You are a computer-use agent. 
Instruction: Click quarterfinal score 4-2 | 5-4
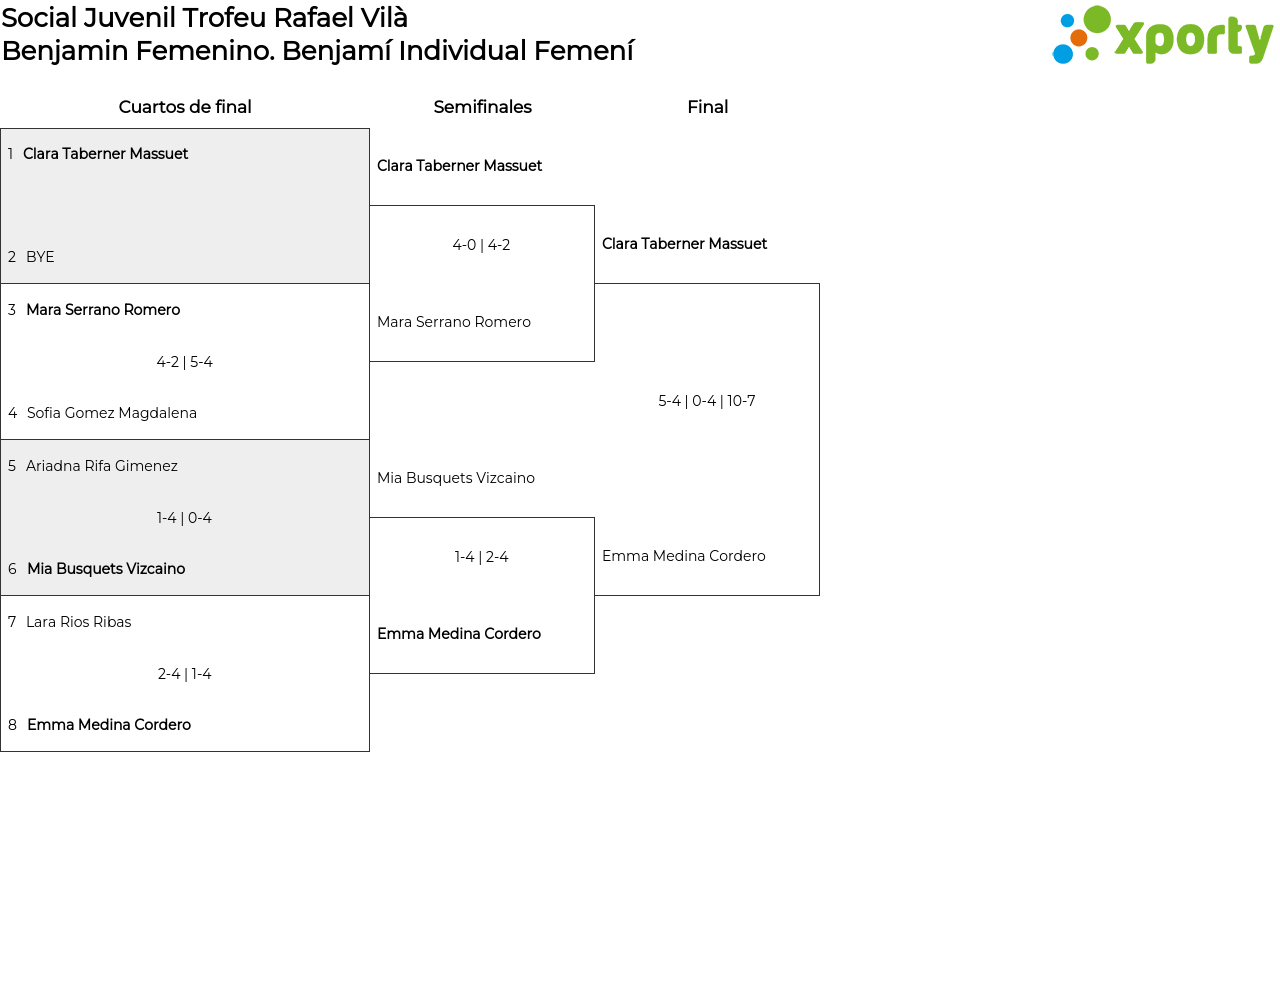tap(184, 362)
